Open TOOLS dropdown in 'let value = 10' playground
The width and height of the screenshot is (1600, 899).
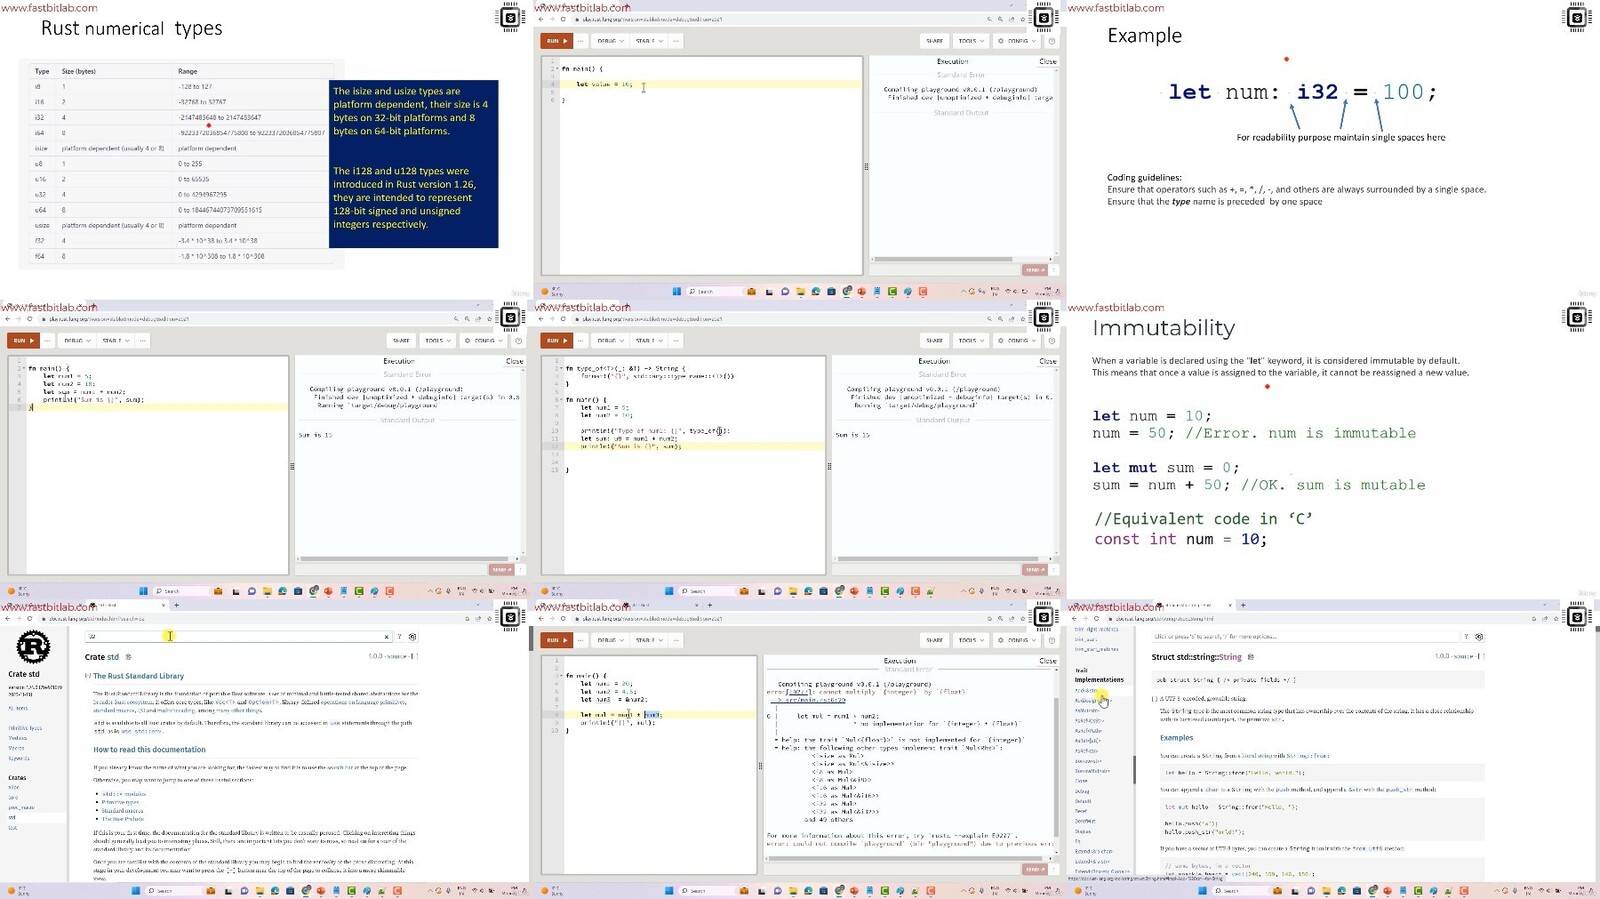(969, 41)
